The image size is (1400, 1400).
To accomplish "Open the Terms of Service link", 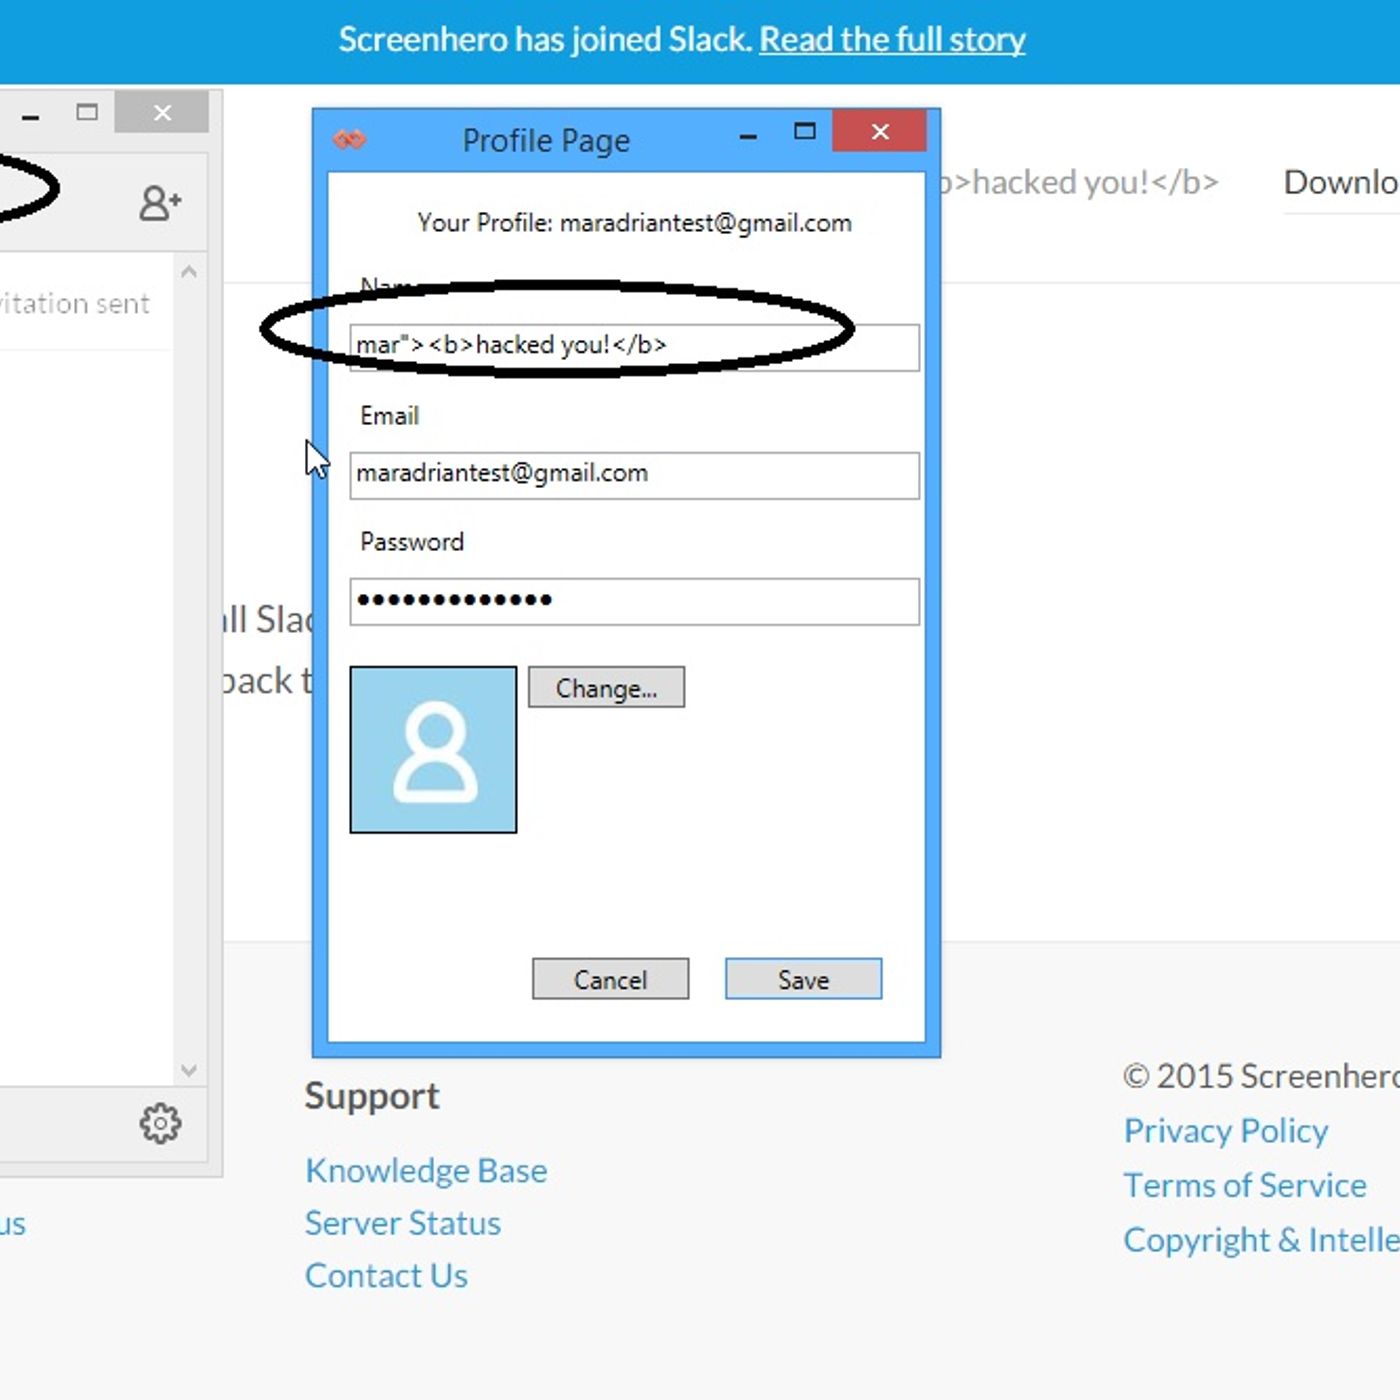I will point(1244,1185).
